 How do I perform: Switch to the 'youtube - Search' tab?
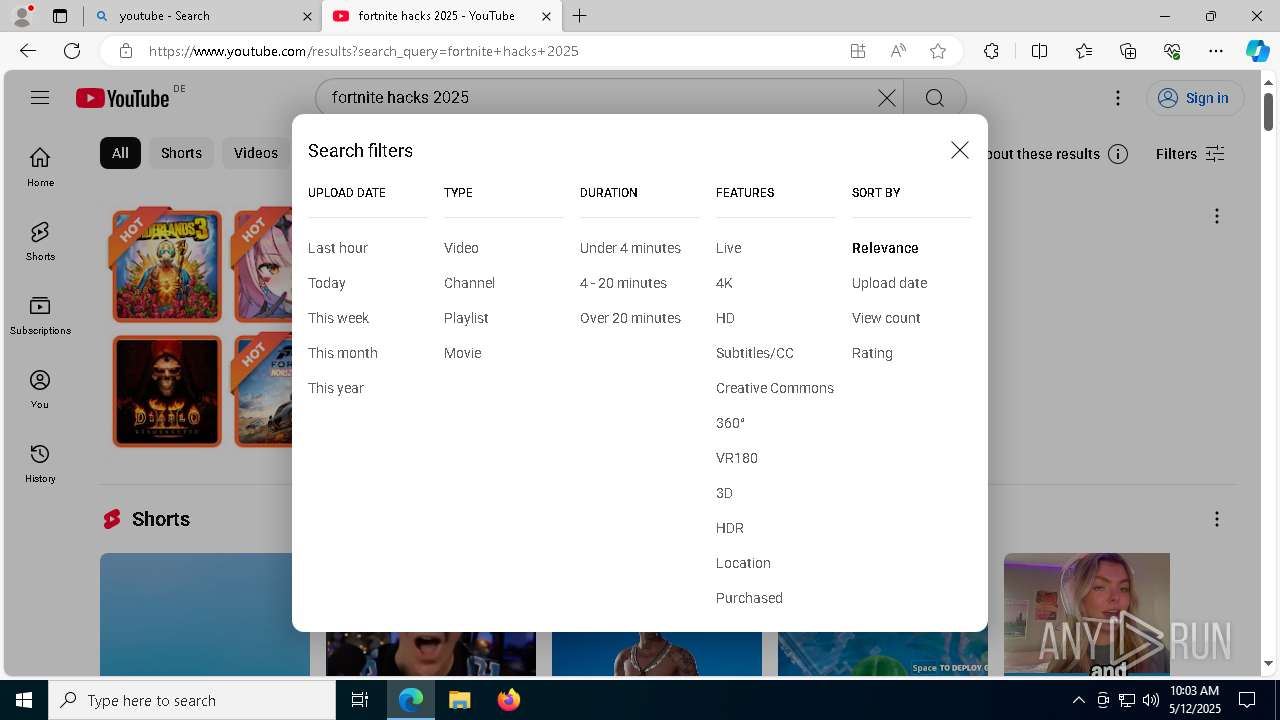[205, 16]
